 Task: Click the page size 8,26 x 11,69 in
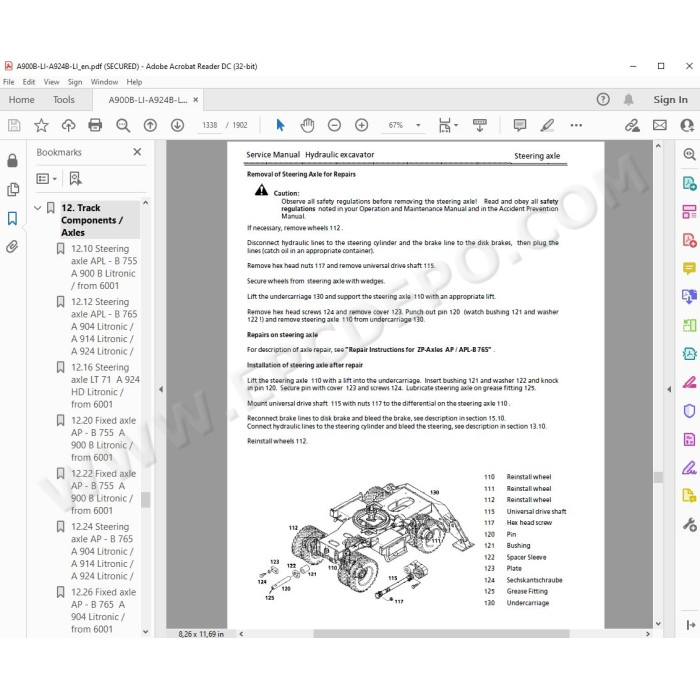pos(201,633)
